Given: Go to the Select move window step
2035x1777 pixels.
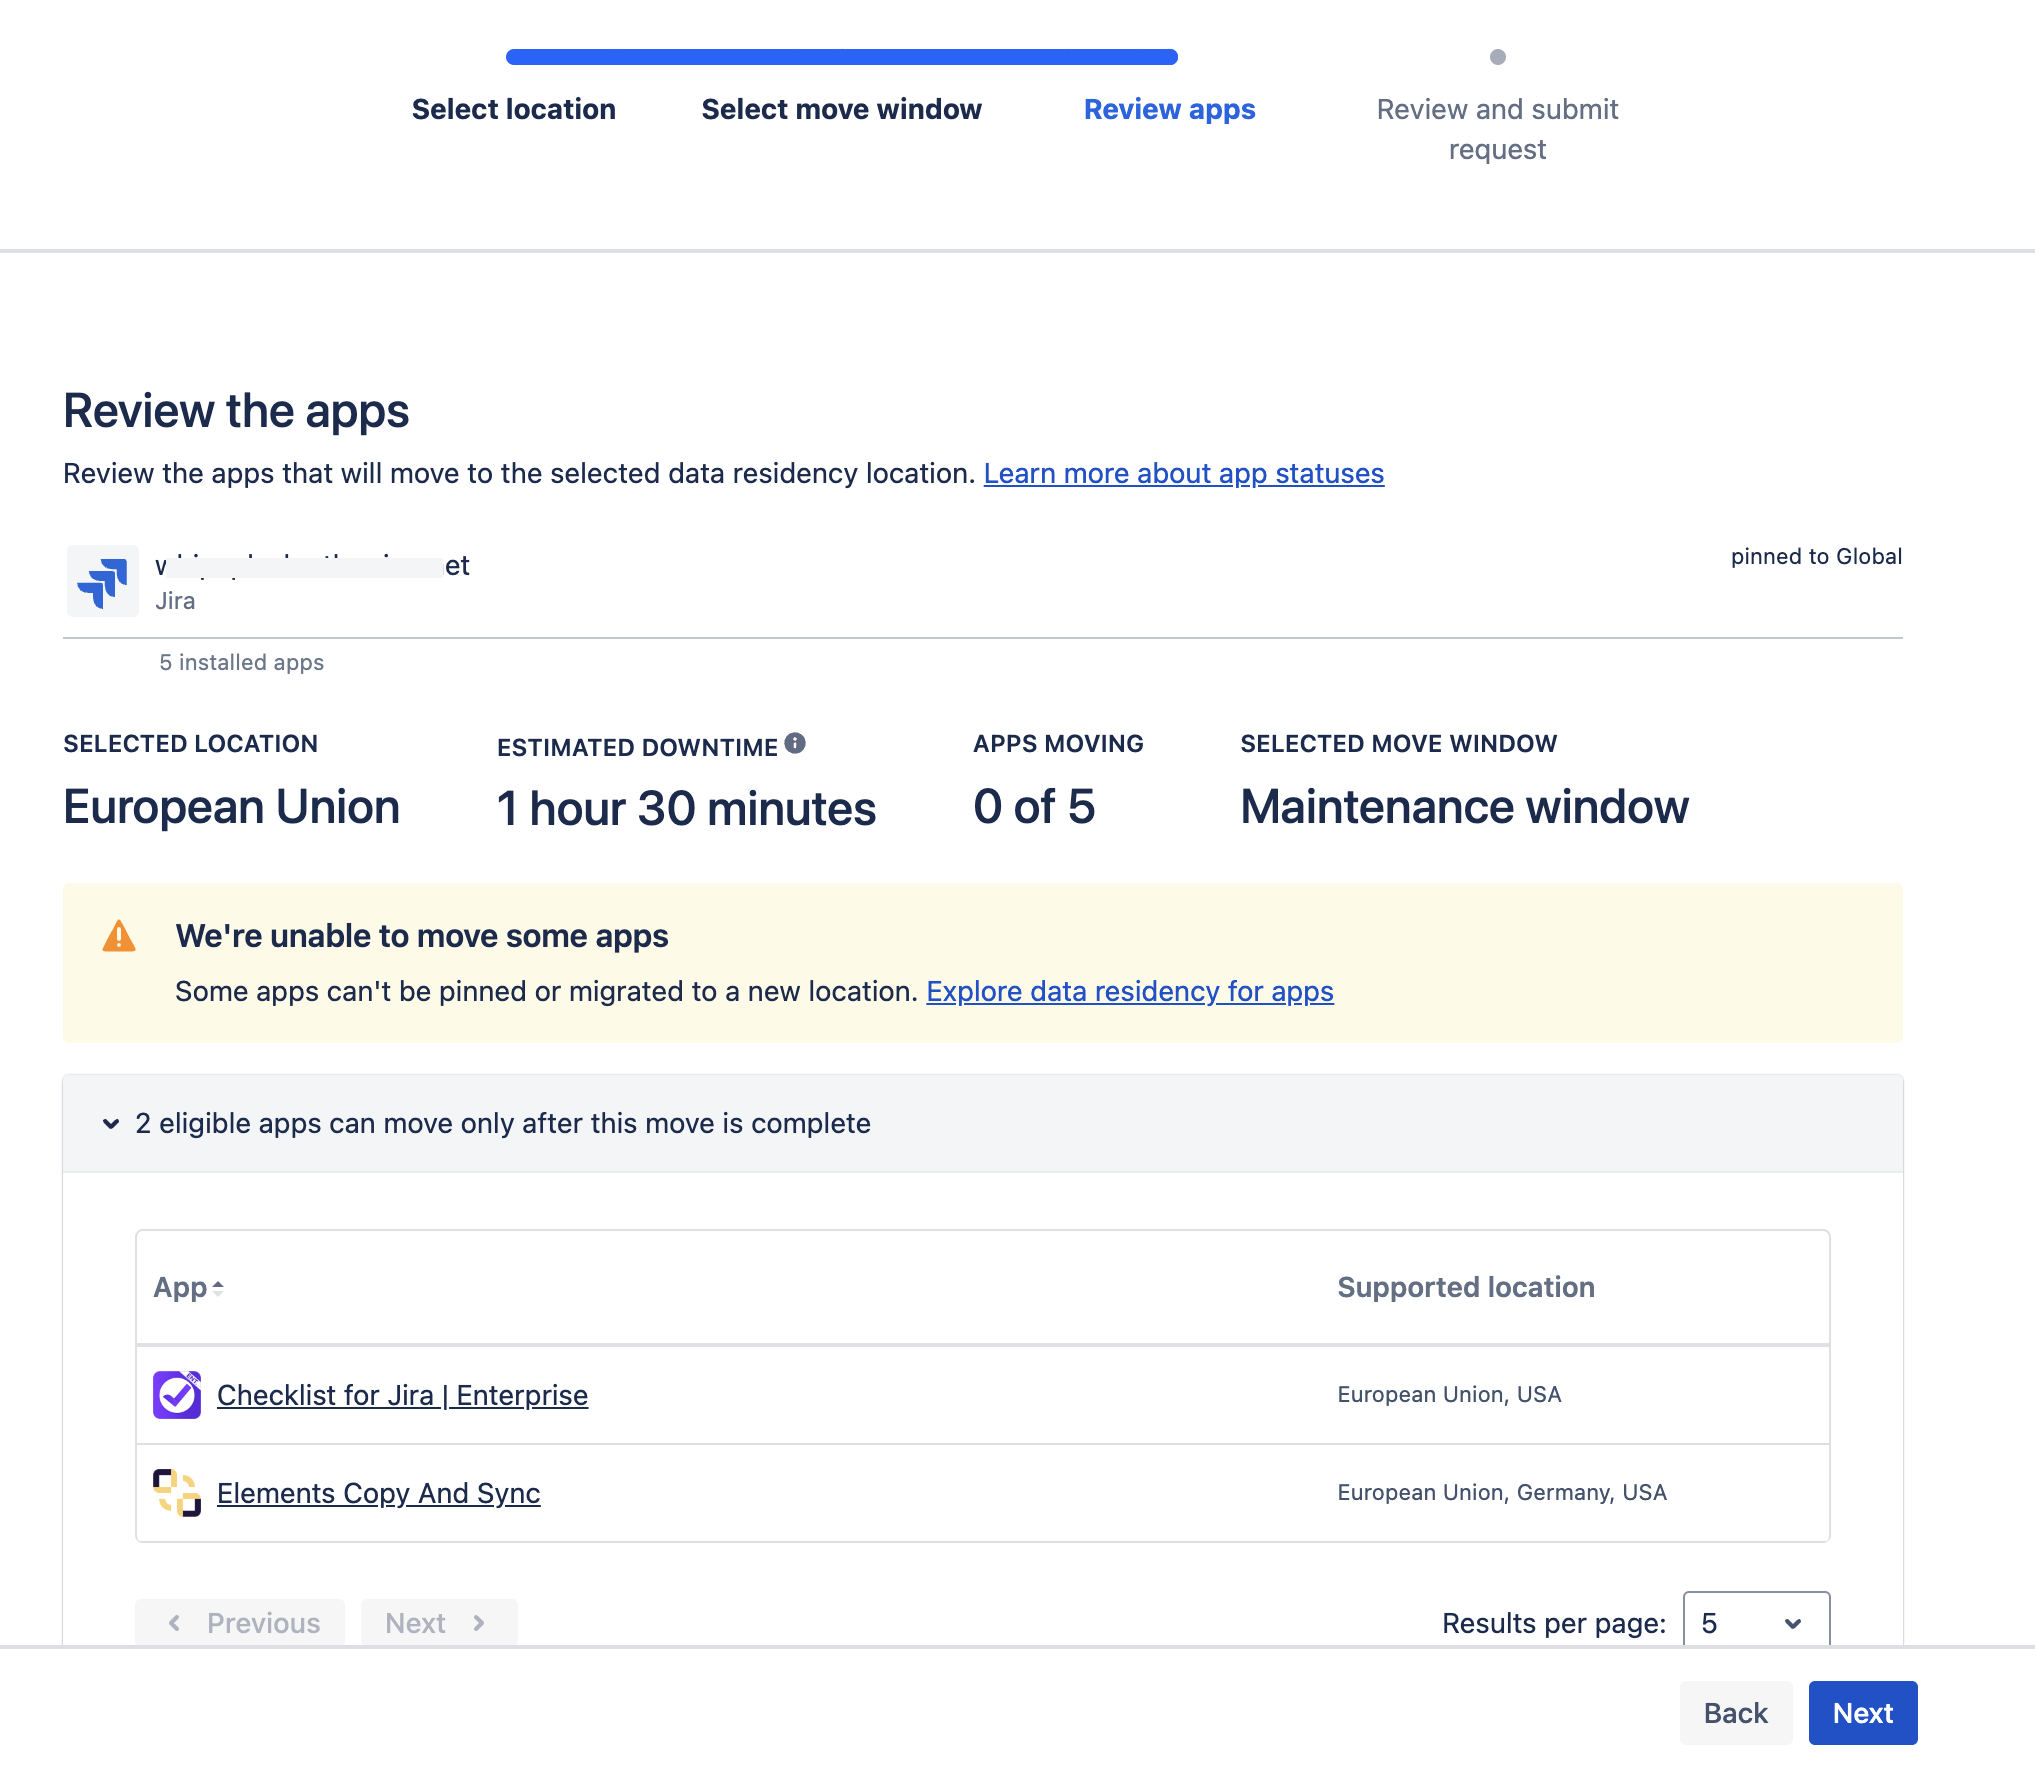Looking at the screenshot, I should click(841, 109).
